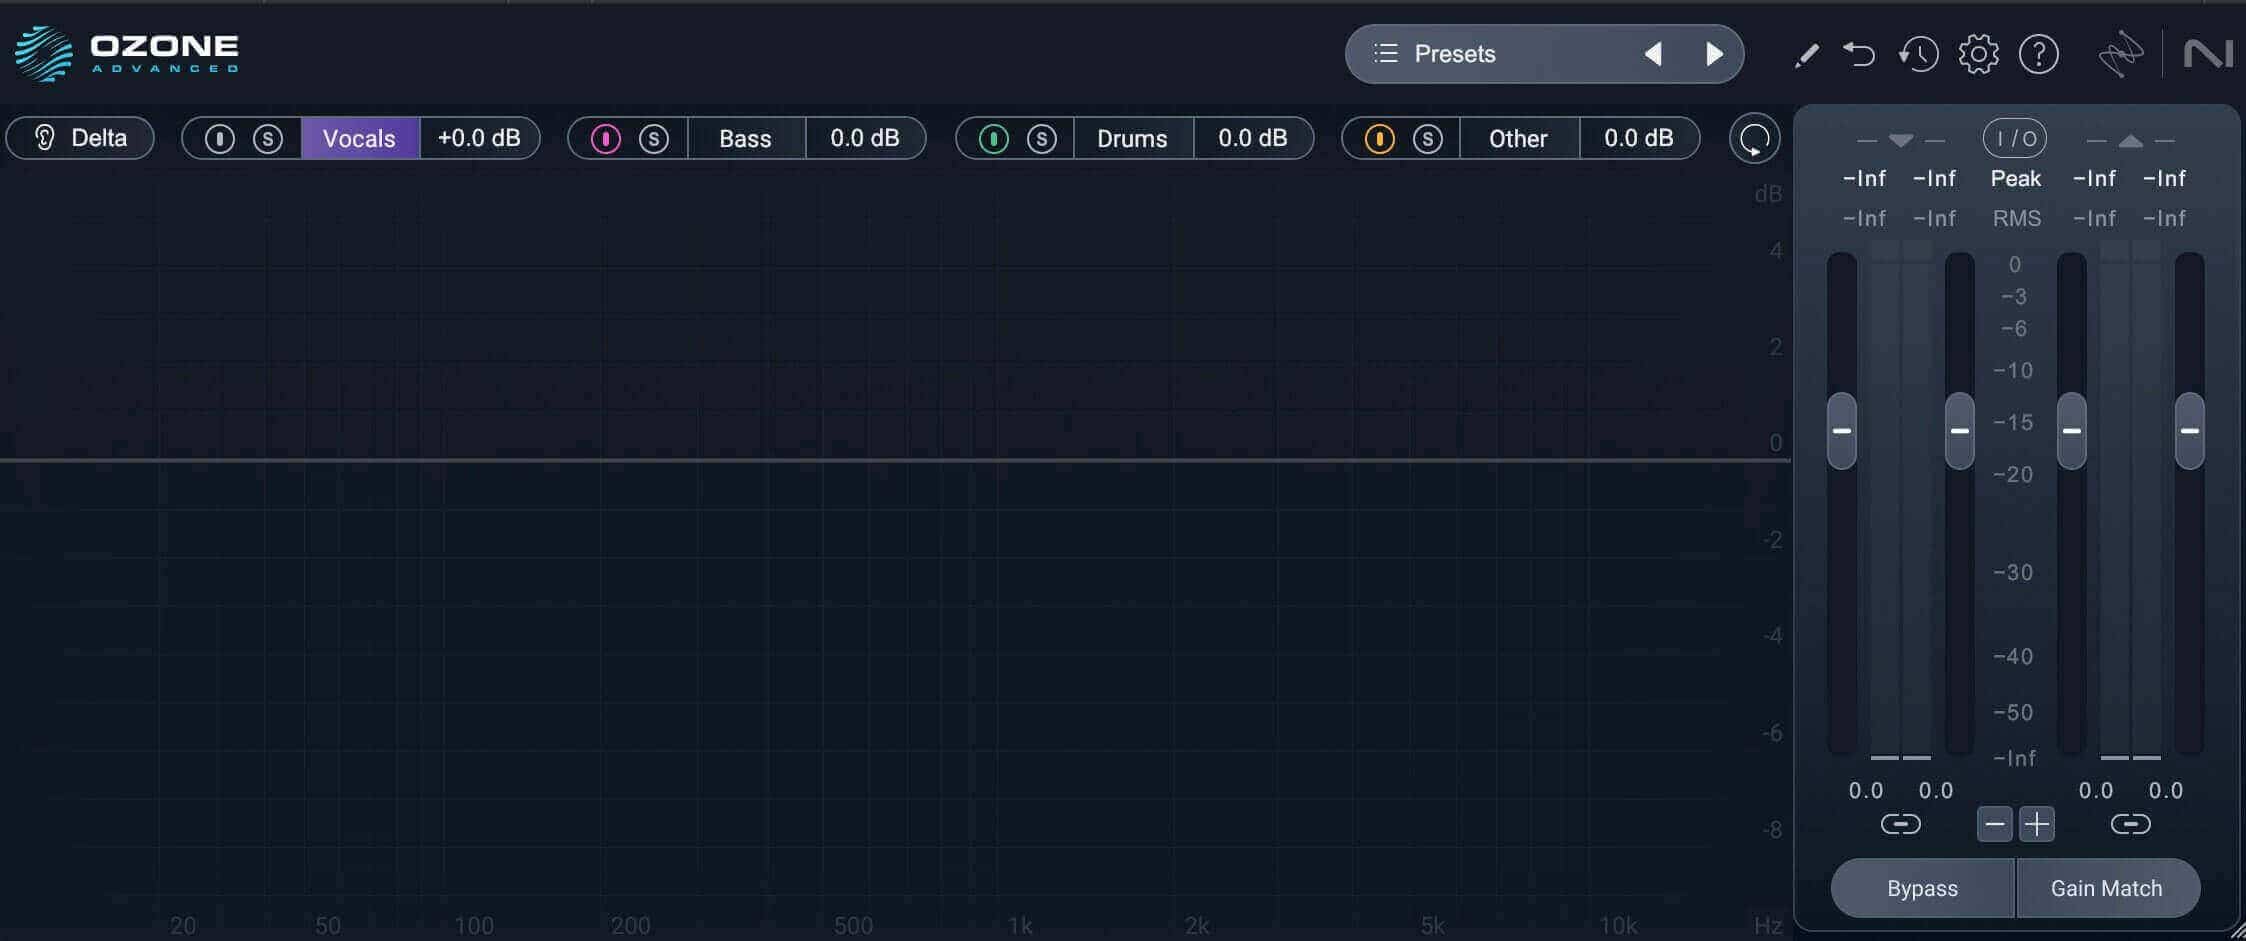The width and height of the screenshot is (2246, 941).
Task: Bypass the Vocals stem power toggle
Action: coord(220,139)
